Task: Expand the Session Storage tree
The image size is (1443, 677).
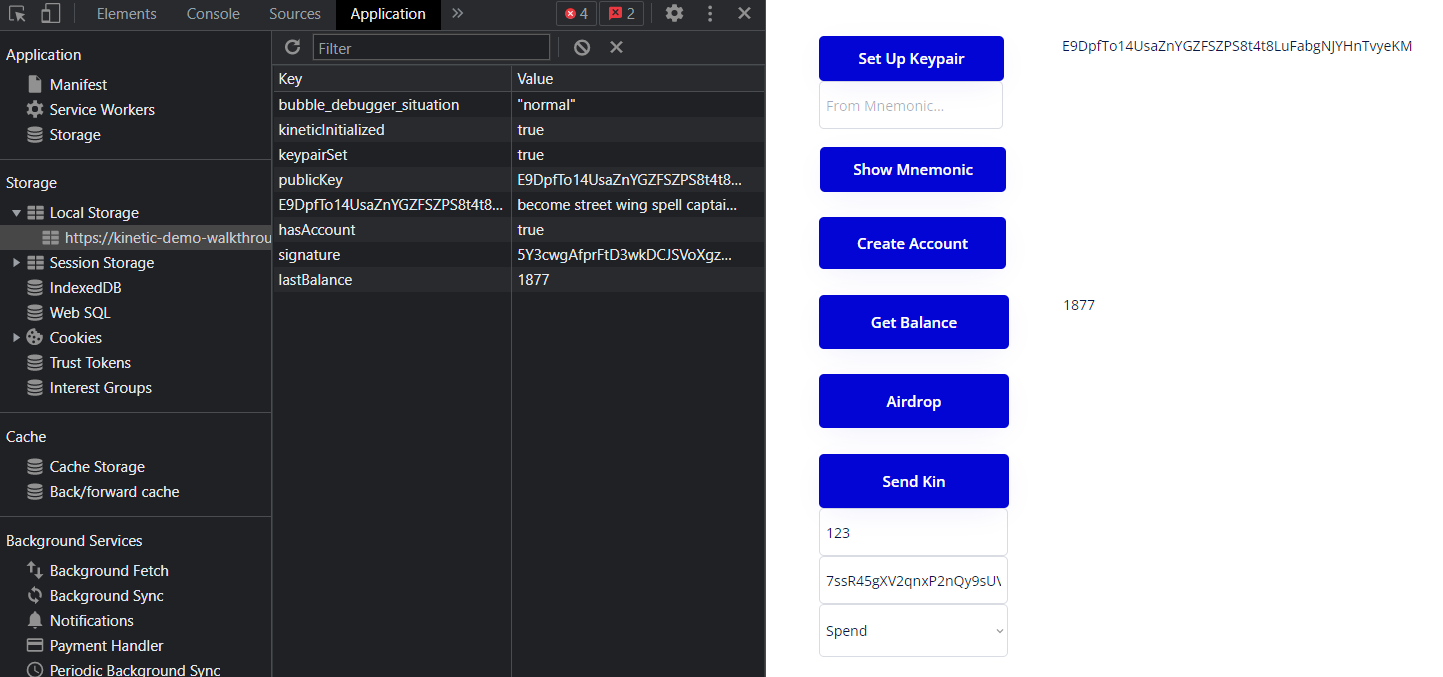Action: point(16,263)
